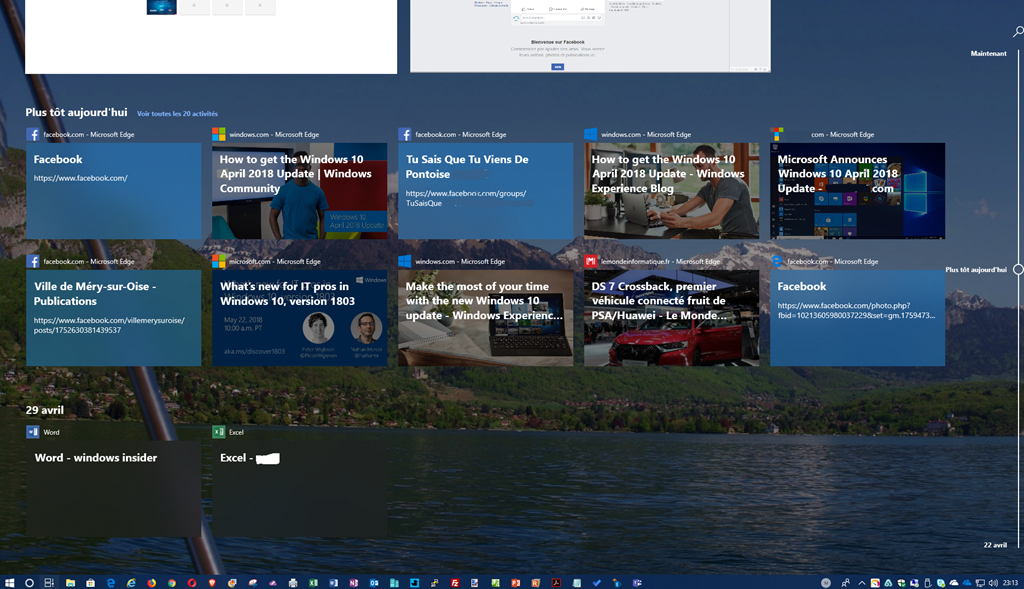
Task: Open Firefox from the taskbar
Action: 152,582
